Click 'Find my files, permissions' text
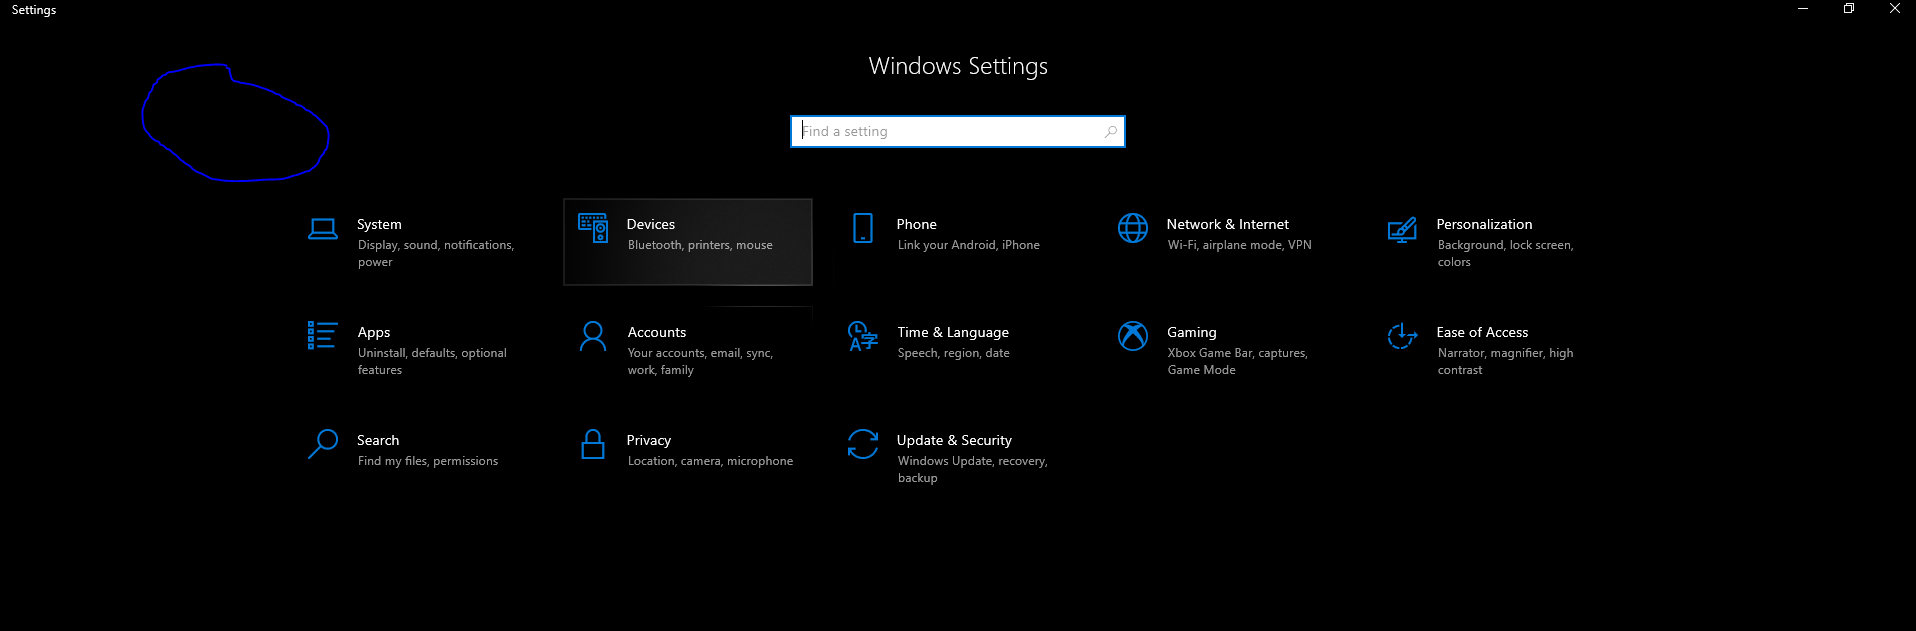 [x=428, y=461]
